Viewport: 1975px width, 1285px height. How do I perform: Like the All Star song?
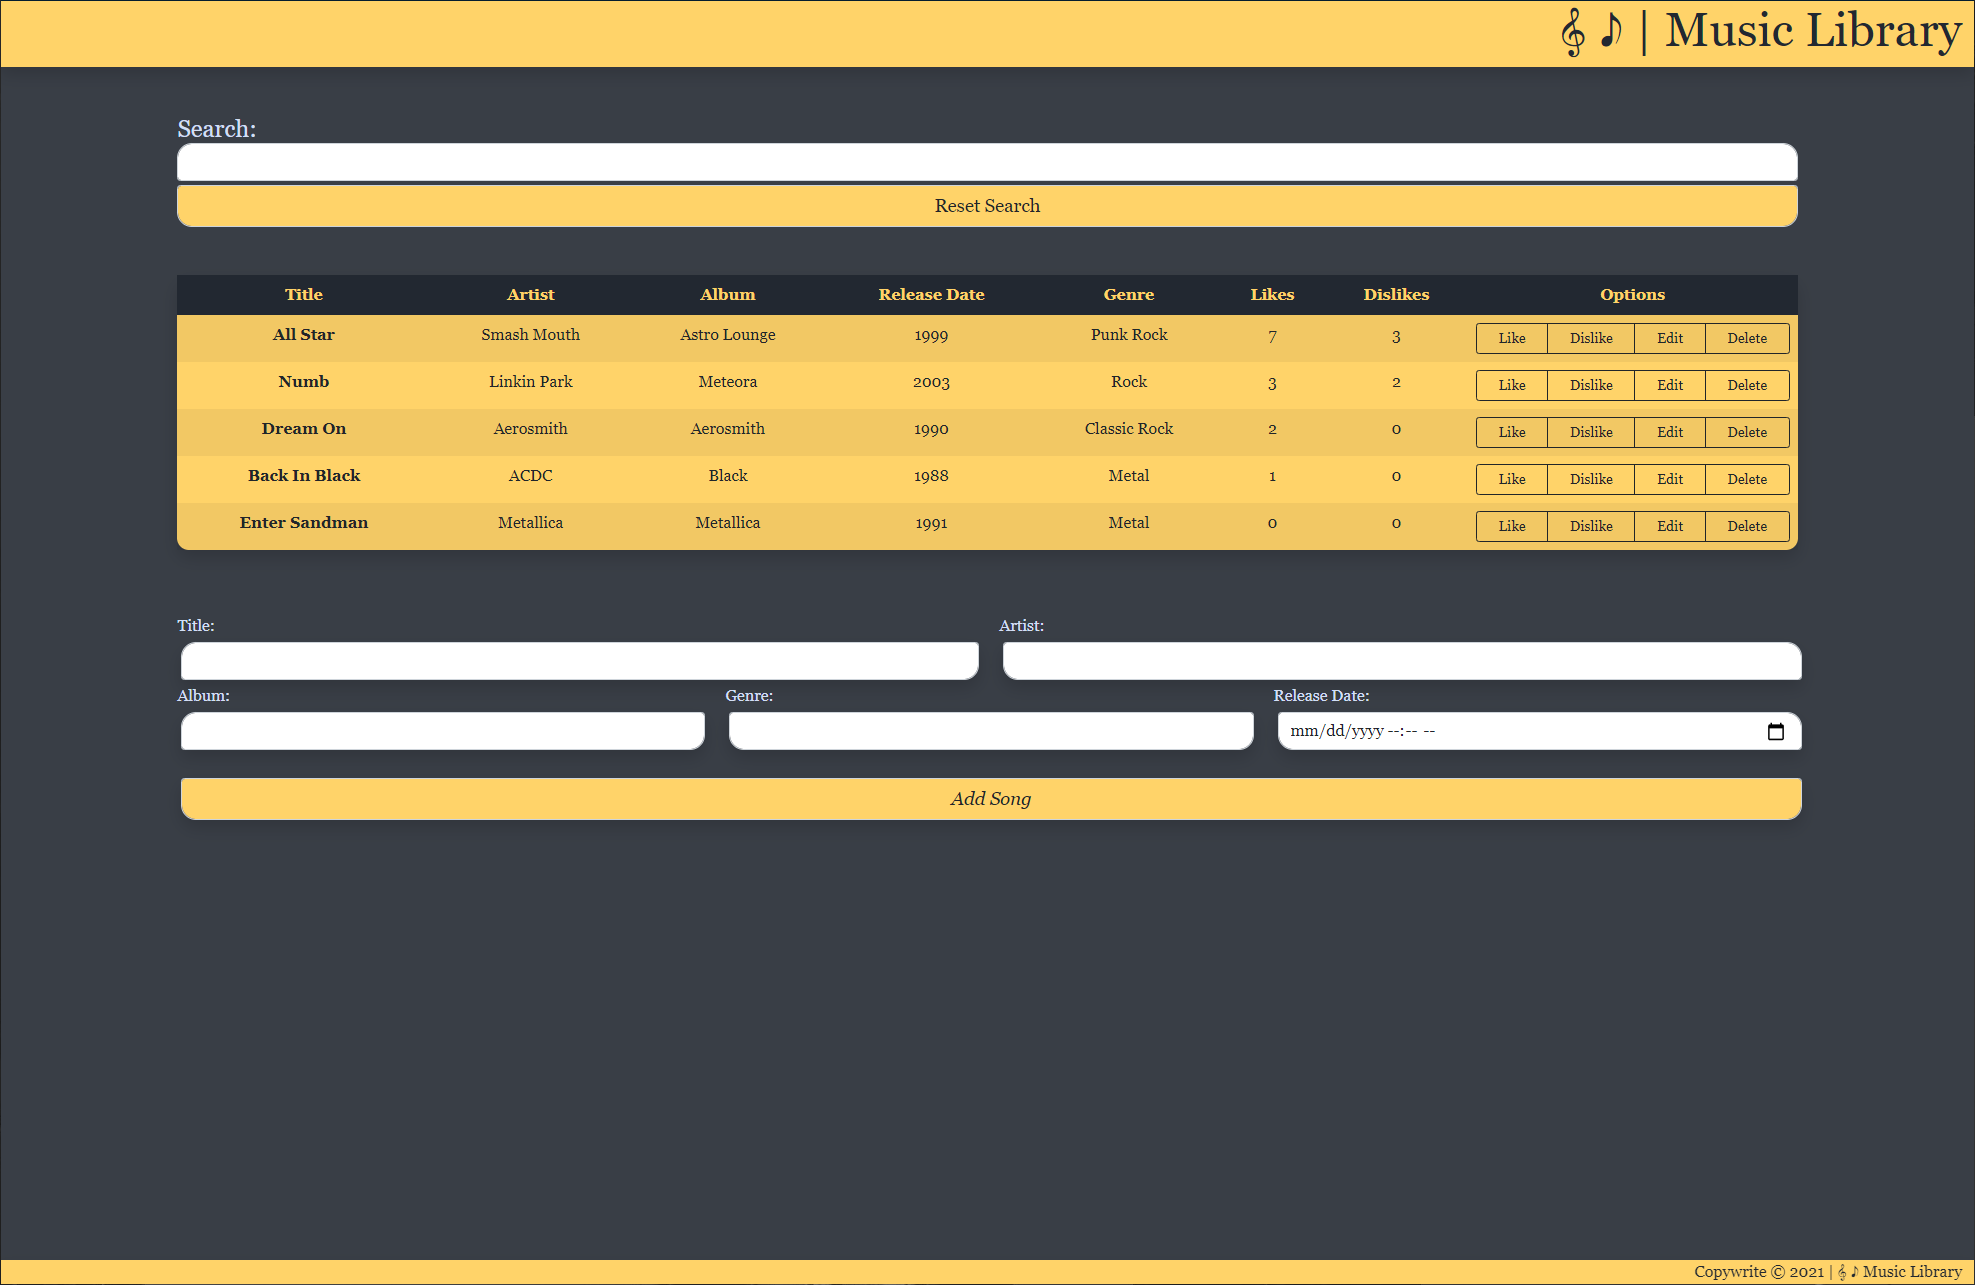[x=1512, y=339]
